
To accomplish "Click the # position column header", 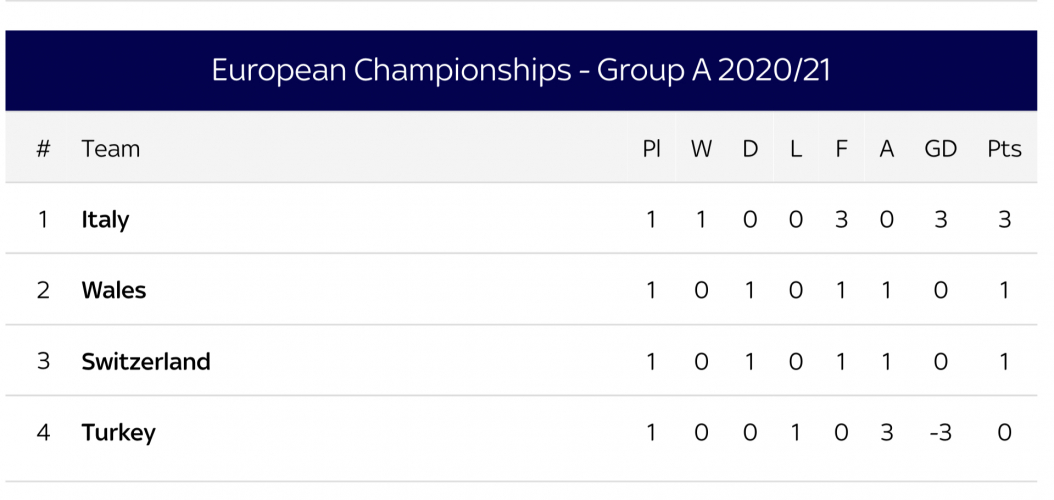I will 43,149.
